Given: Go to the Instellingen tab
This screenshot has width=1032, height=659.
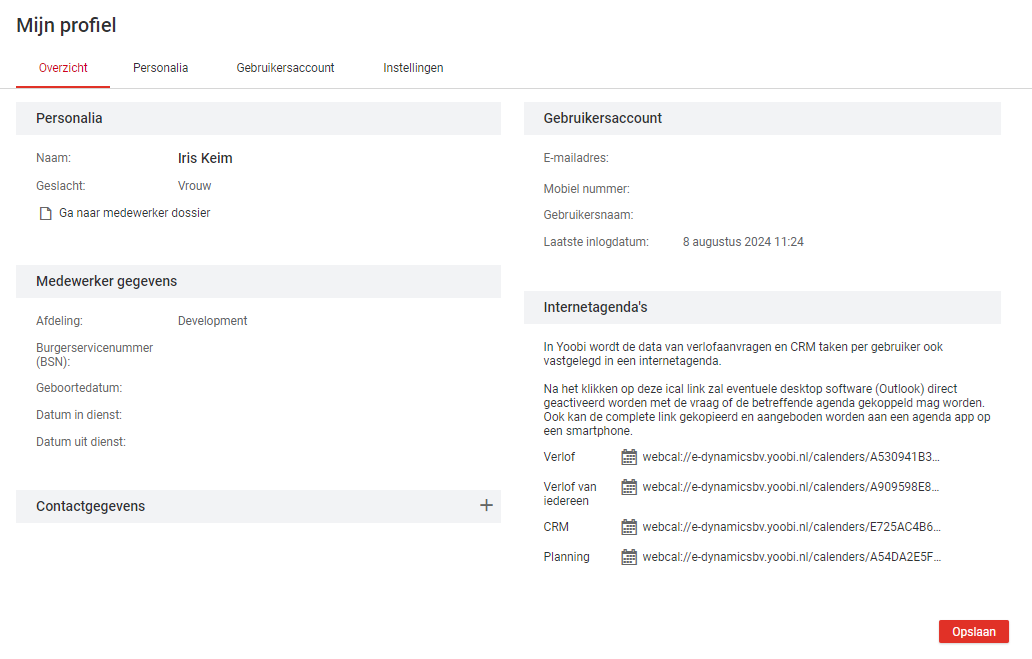Looking at the screenshot, I should coord(413,68).
